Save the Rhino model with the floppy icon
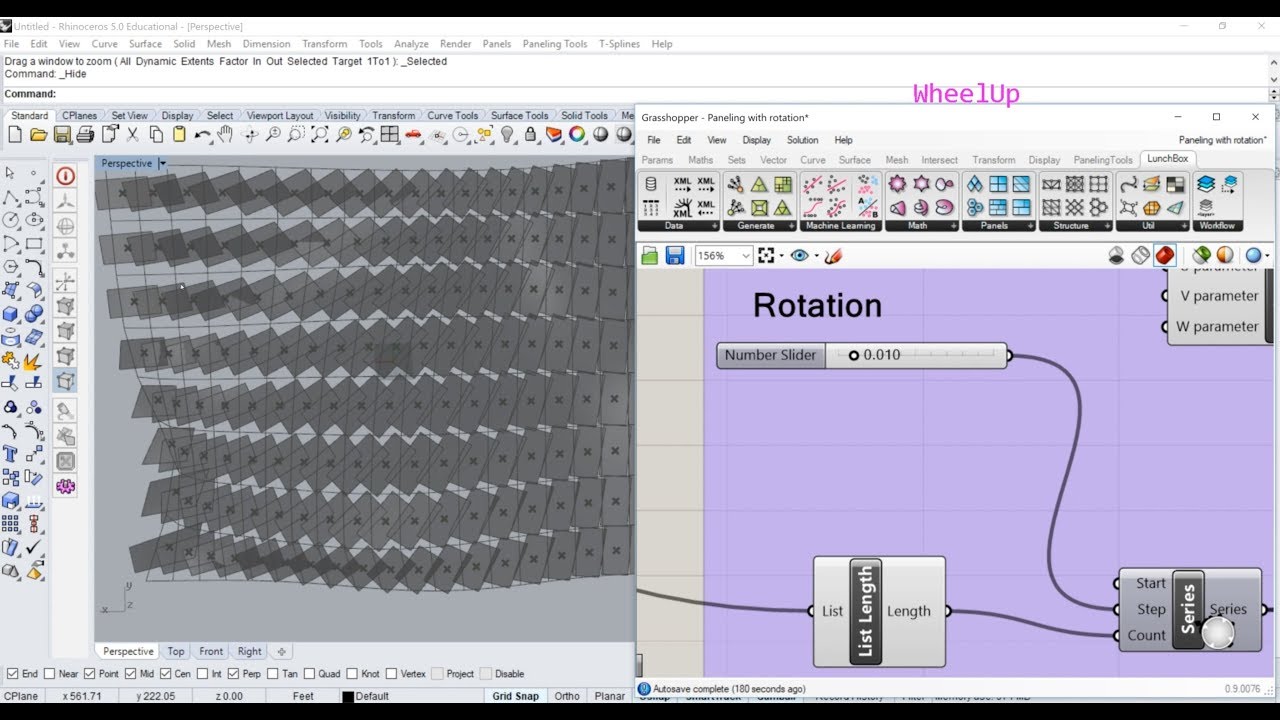 pyautogui.click(x=62, y=134)
